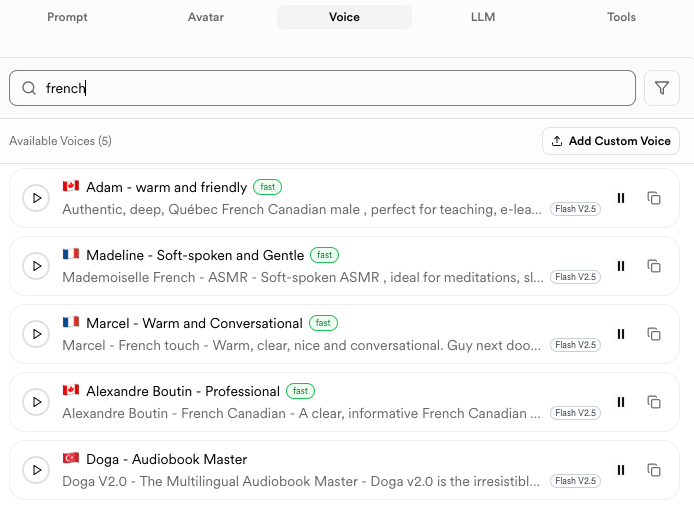This screenshot has width=694, height=511.
Task: Copy the Doga voice ID
Action: [654, 470]
